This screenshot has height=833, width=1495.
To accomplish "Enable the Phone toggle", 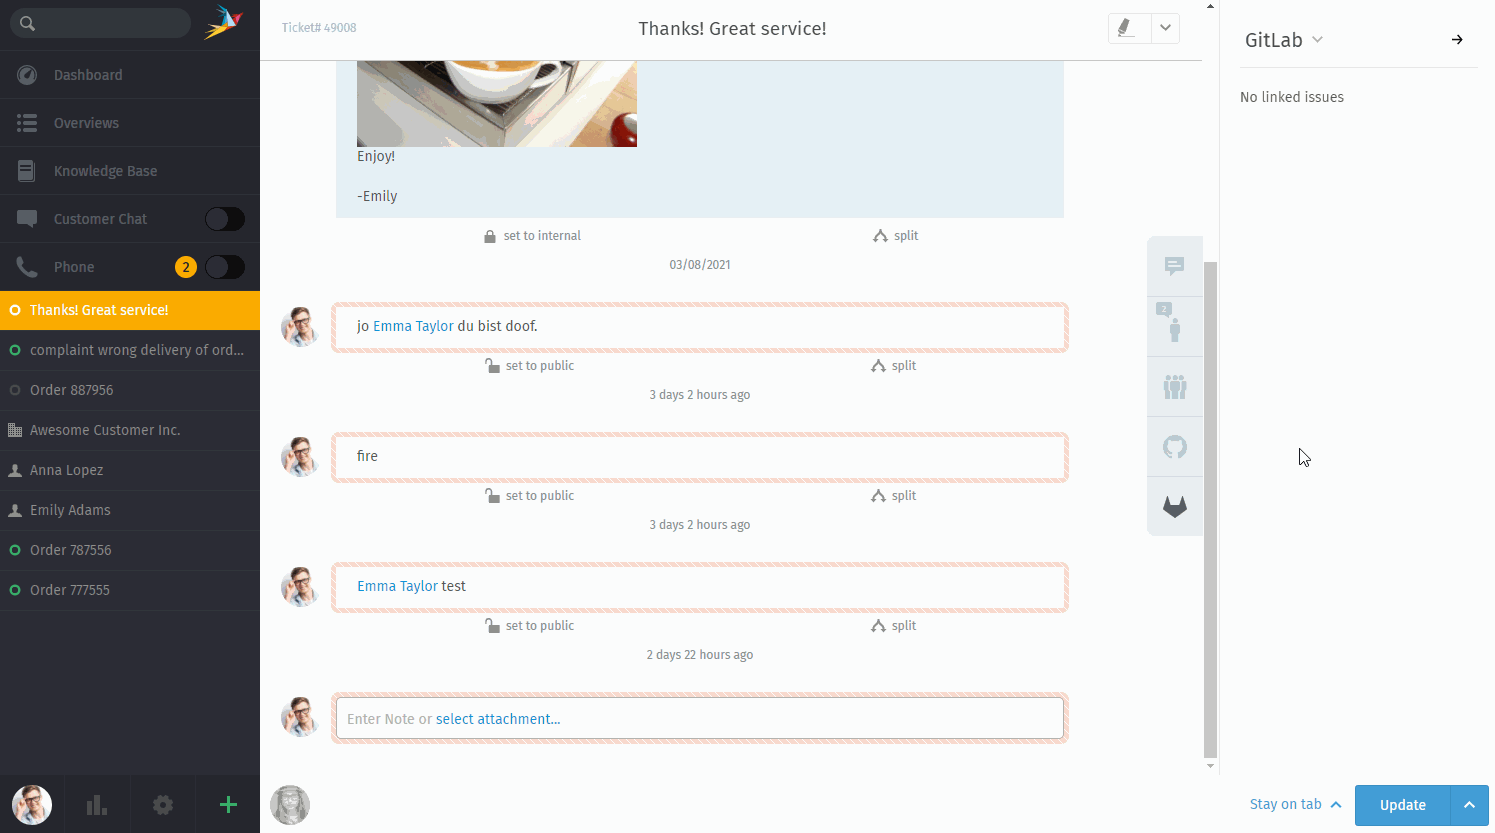I will (x=224, y=267).
